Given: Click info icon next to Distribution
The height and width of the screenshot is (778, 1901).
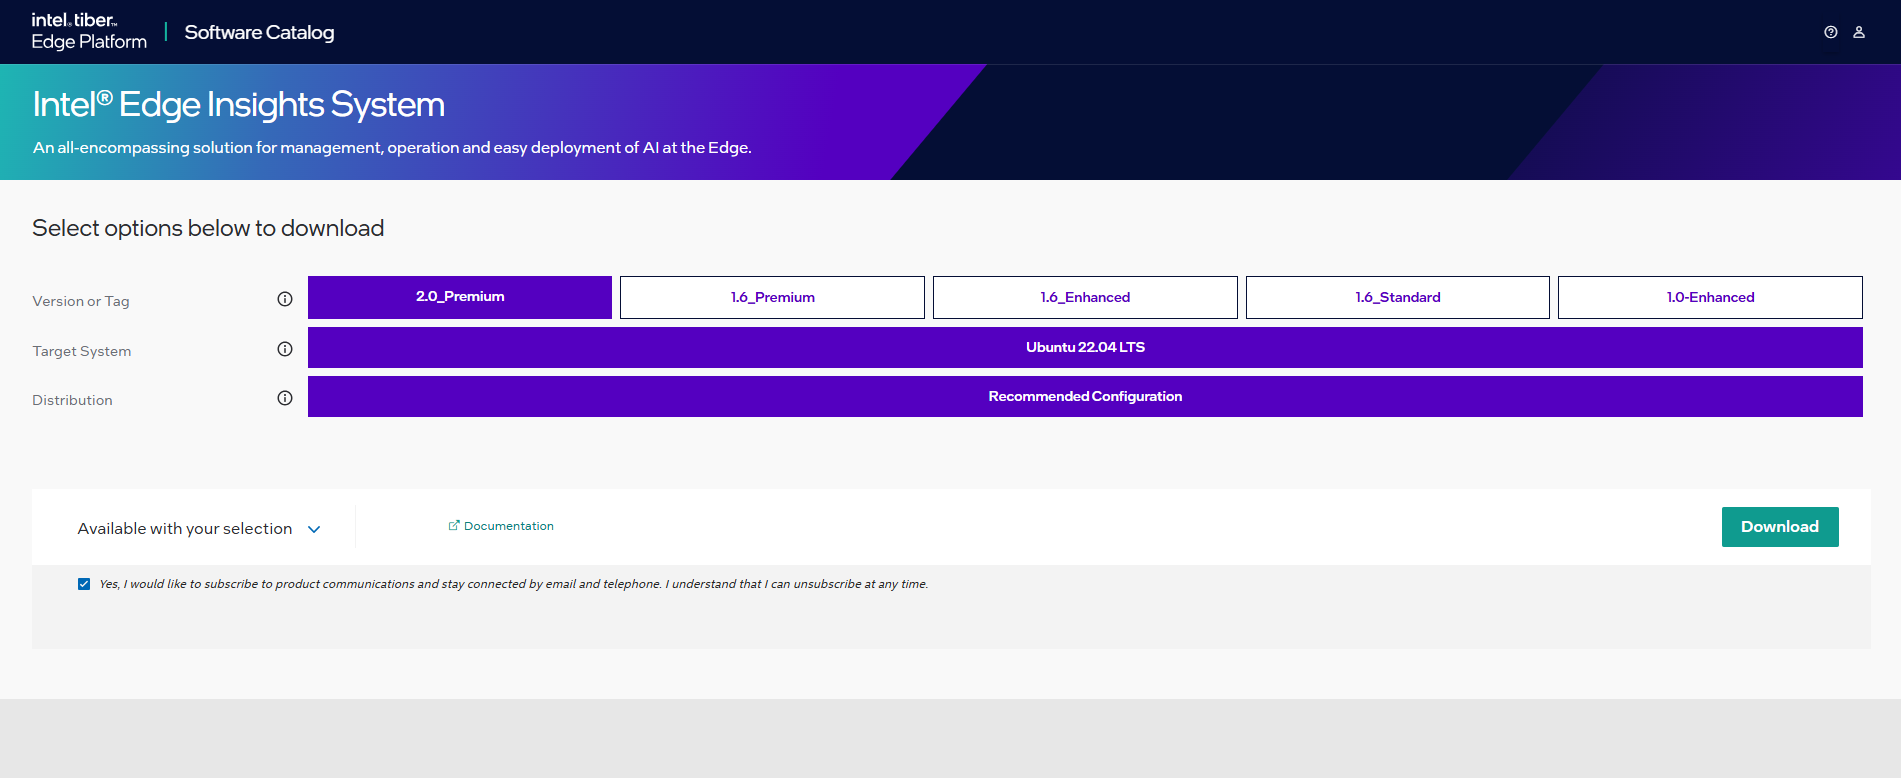Looking at the screenshot, I should pyautogui.click(x=285, y=398).
